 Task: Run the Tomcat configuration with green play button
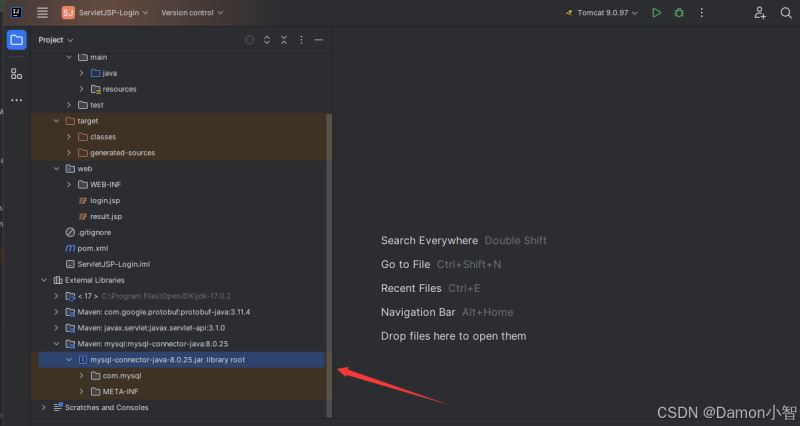[656, 13]
